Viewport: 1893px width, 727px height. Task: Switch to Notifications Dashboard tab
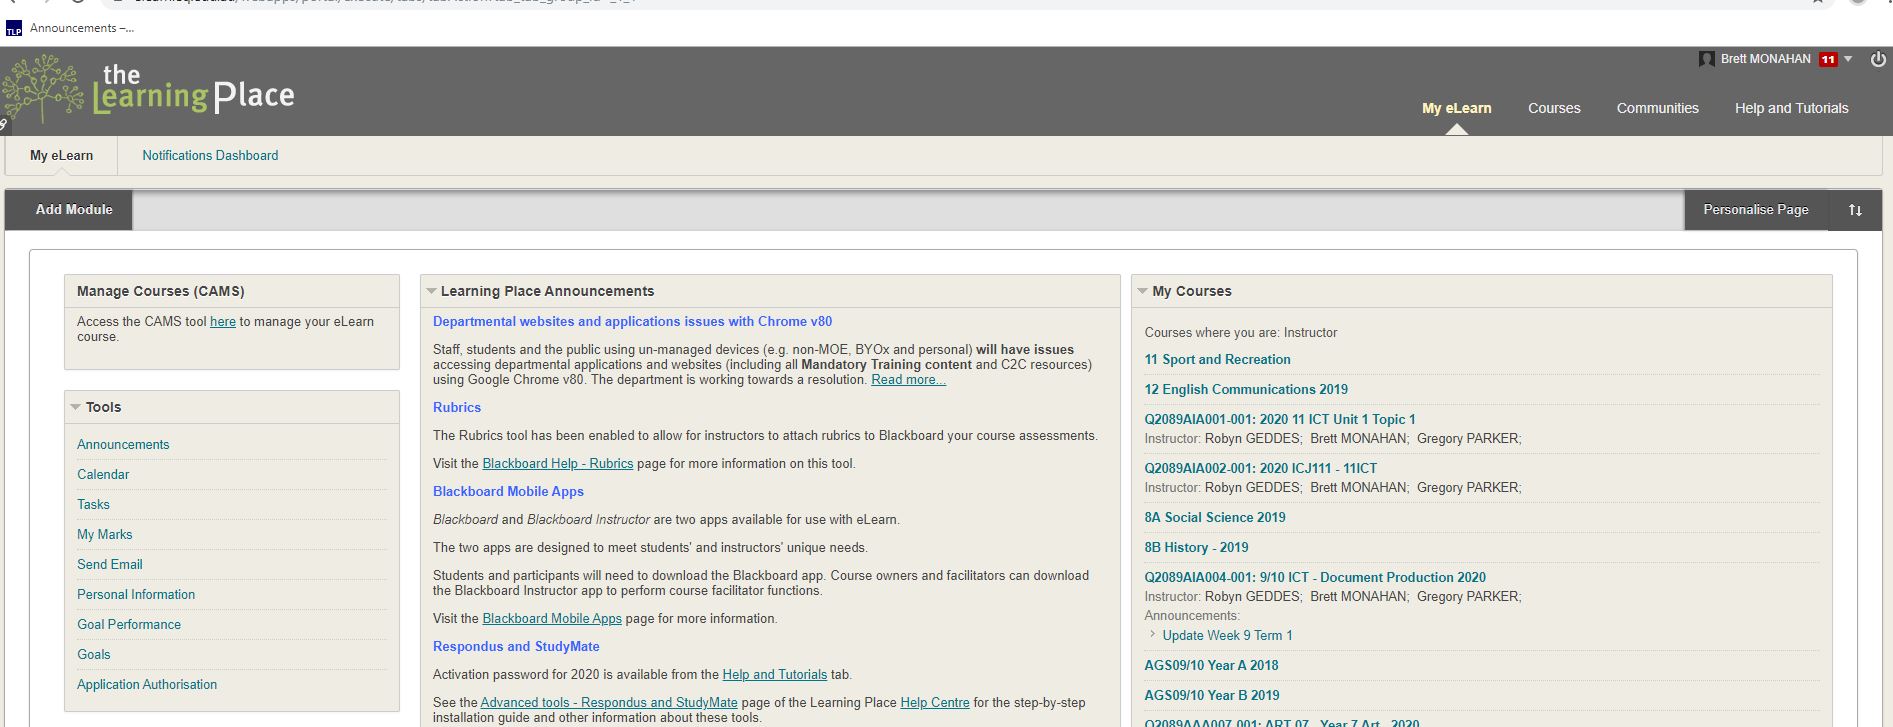coord(210,156)
